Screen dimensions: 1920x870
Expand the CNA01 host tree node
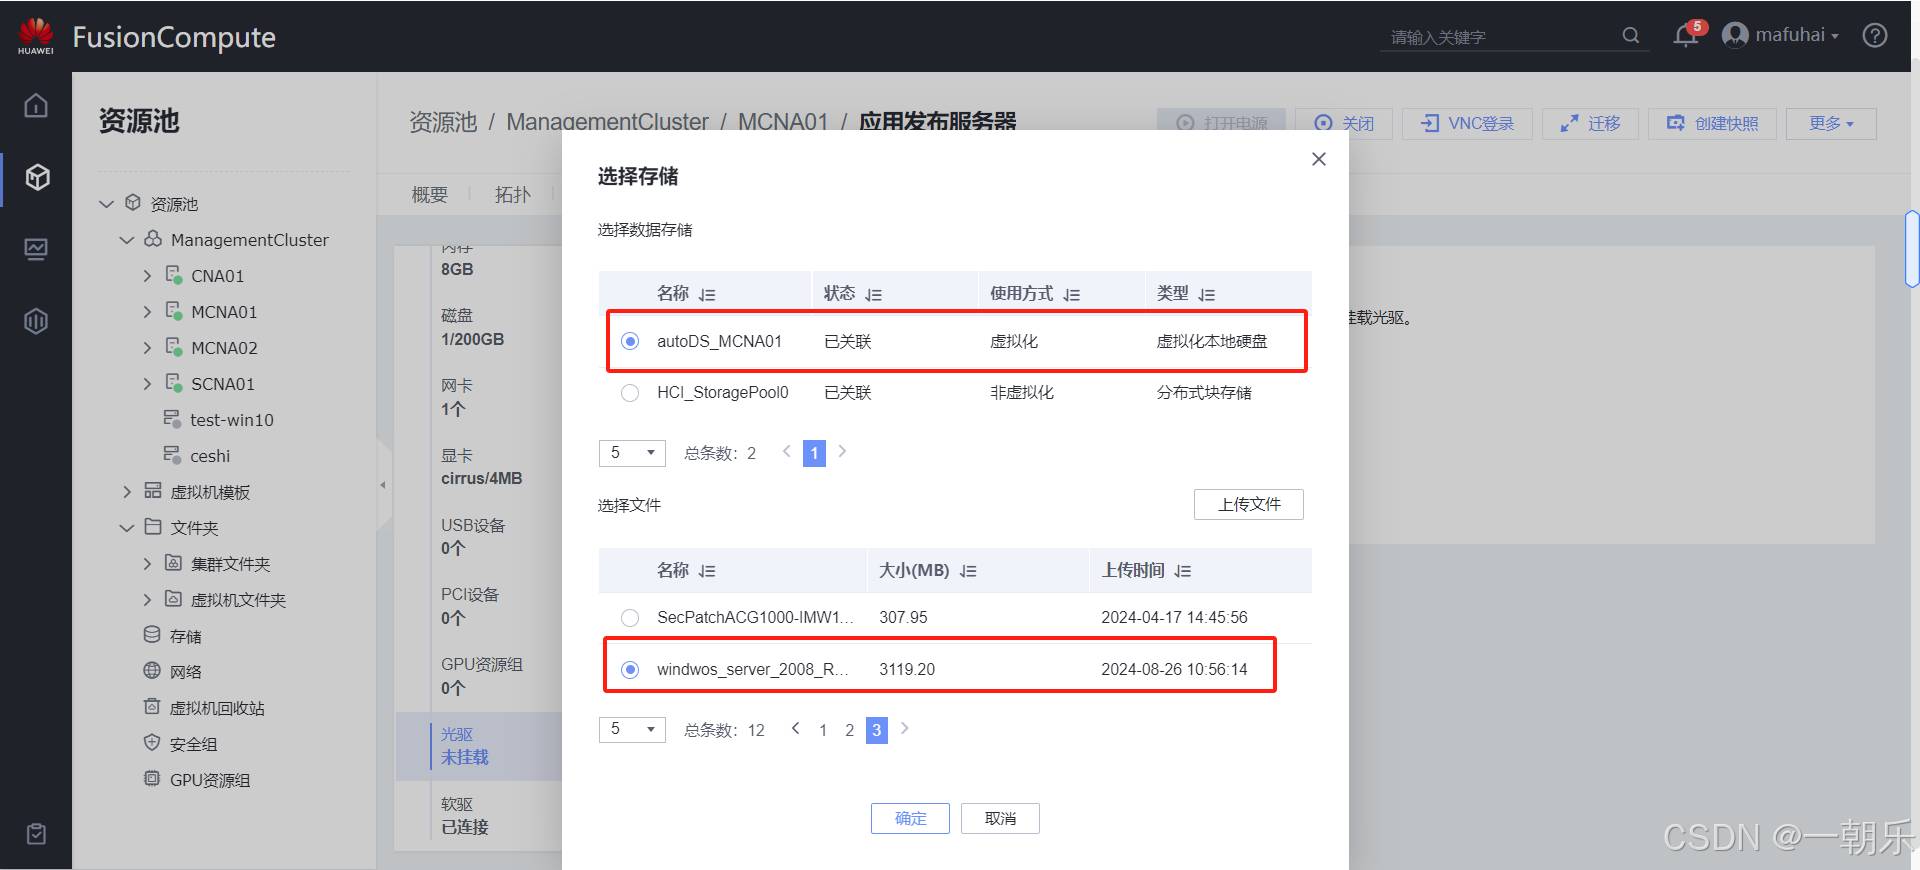pos(148,276)
